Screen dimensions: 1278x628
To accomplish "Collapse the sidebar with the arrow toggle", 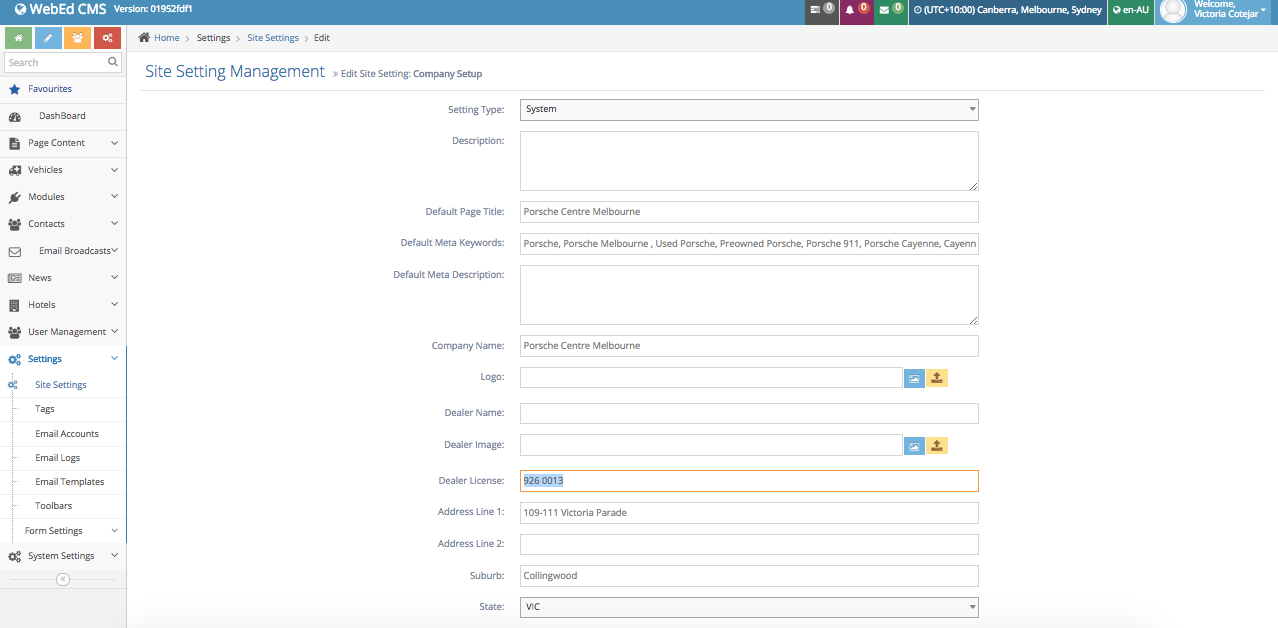I will [x=63, y=579].
